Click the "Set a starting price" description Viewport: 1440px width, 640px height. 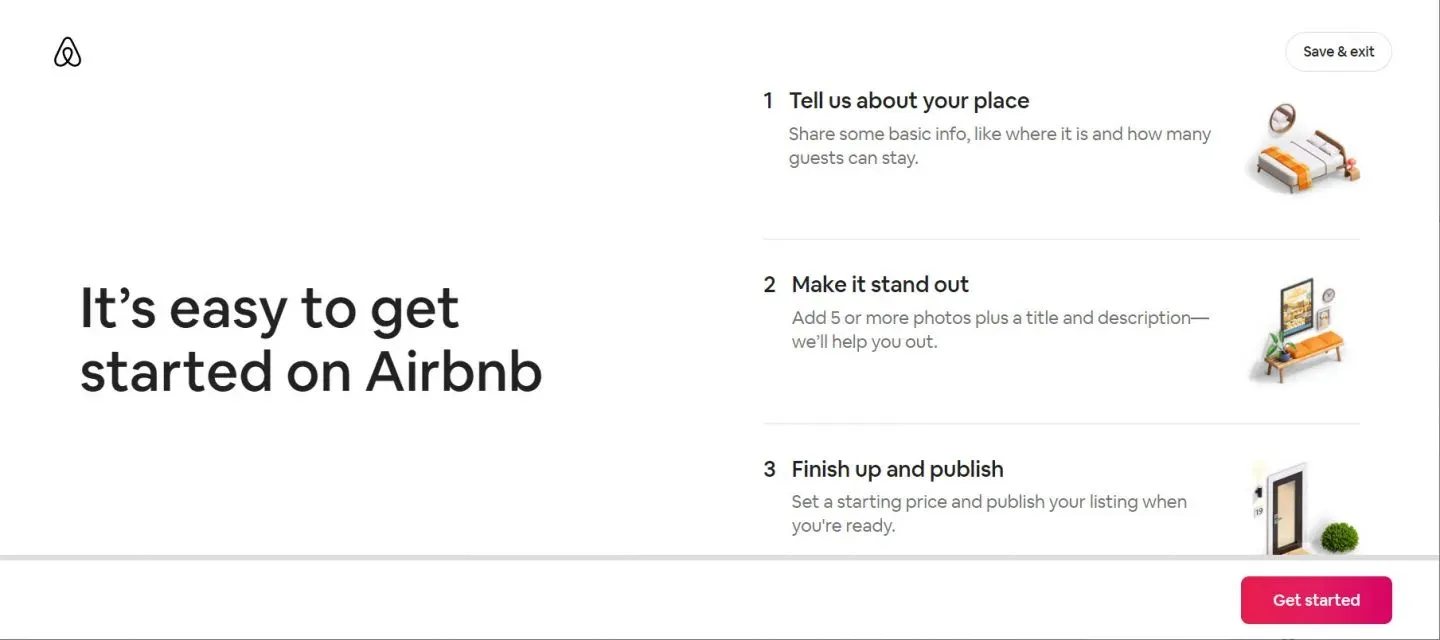pos(989,513)
